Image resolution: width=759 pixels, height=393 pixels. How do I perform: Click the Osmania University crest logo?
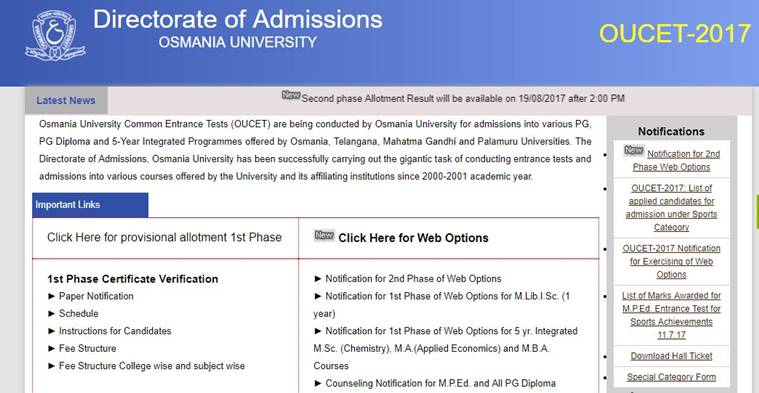point(56,35)
